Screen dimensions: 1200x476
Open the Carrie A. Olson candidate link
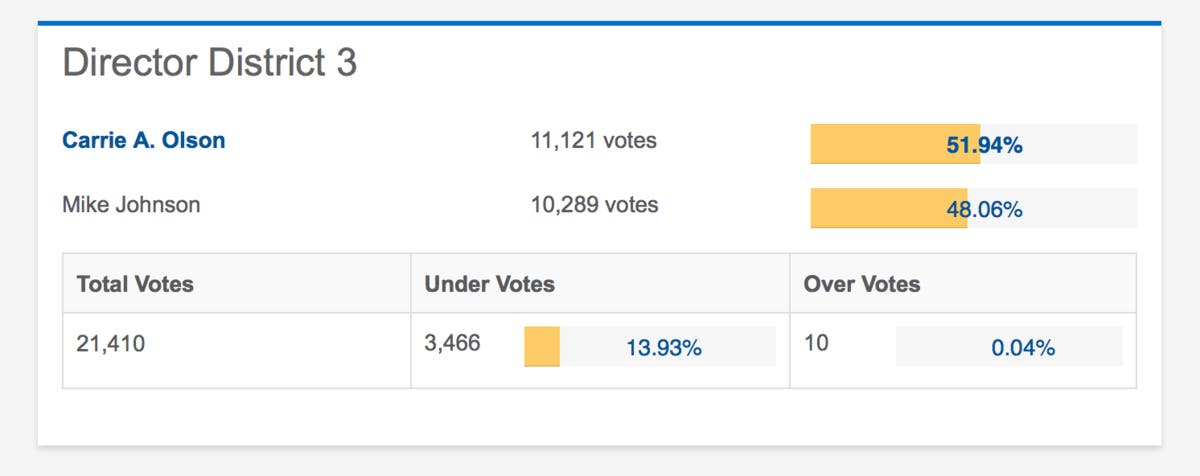pos(144,141)
